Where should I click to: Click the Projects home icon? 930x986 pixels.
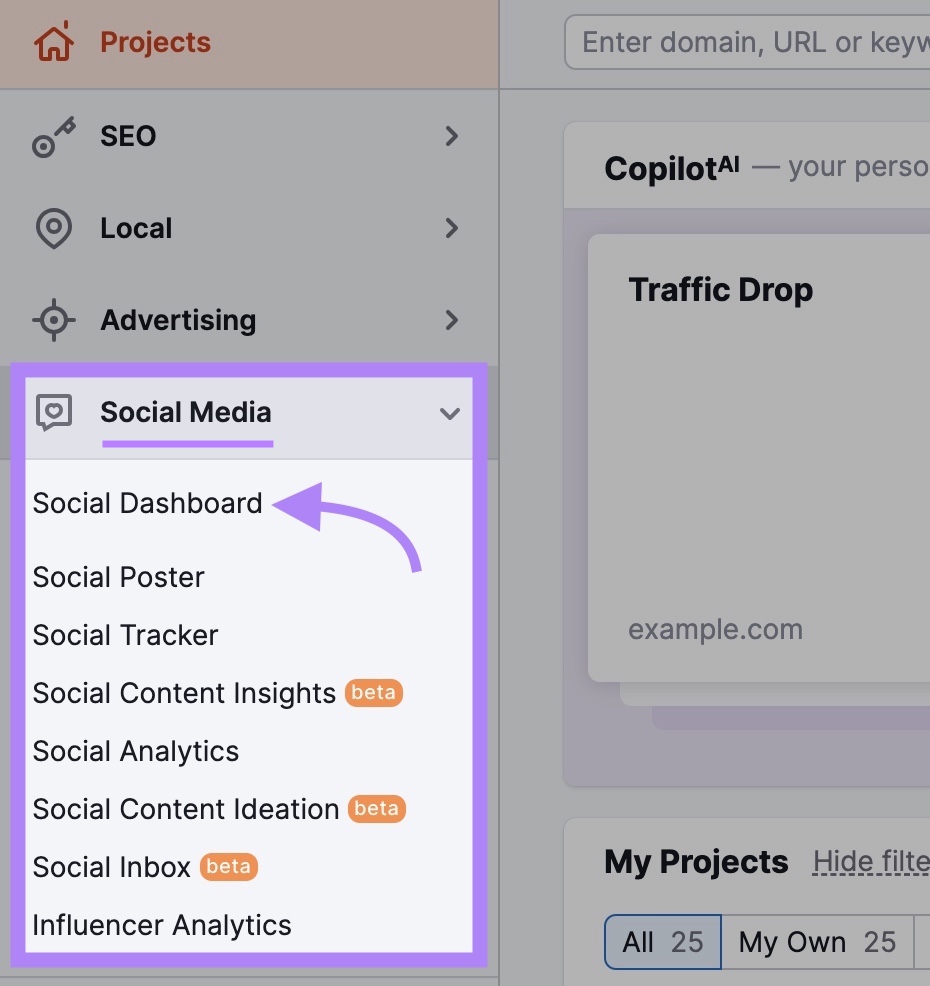point(53,41)
